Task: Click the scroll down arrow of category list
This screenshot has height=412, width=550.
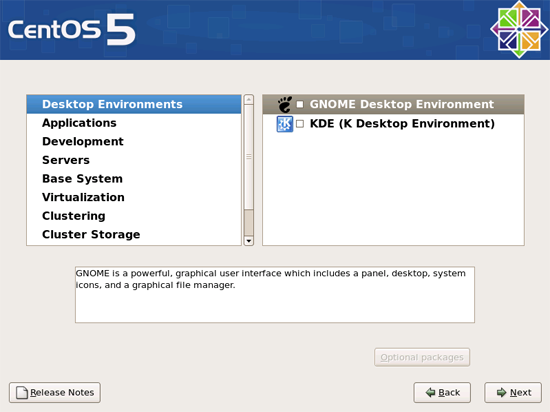Action: (249, 241)
